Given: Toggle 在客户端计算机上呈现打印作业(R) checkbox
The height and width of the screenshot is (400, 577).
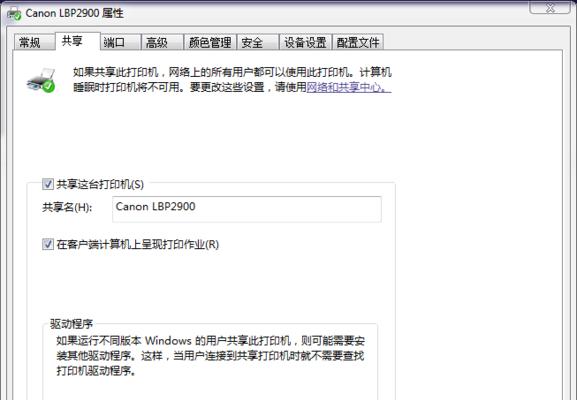Looking at the screenshot, I should point(48,244).
